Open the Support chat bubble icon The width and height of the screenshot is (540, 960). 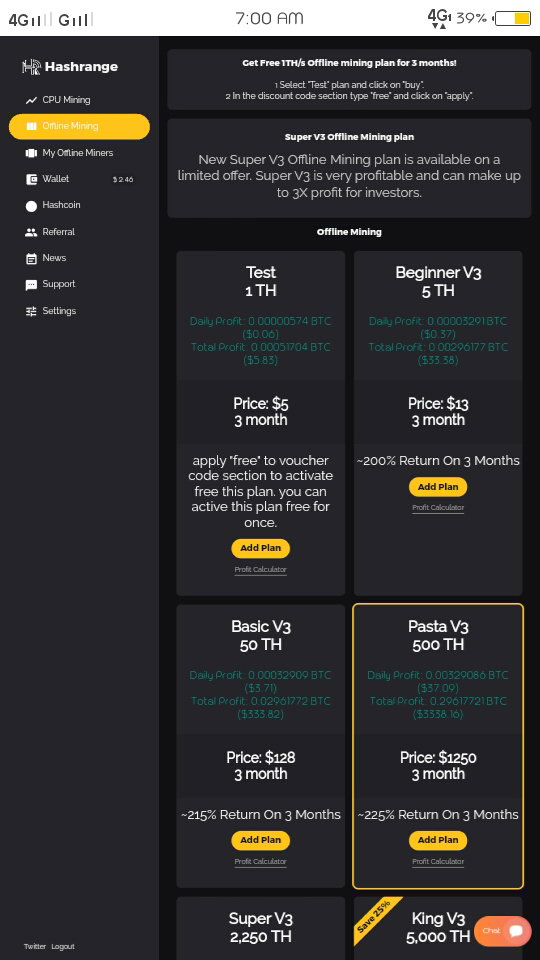point(31,285)
